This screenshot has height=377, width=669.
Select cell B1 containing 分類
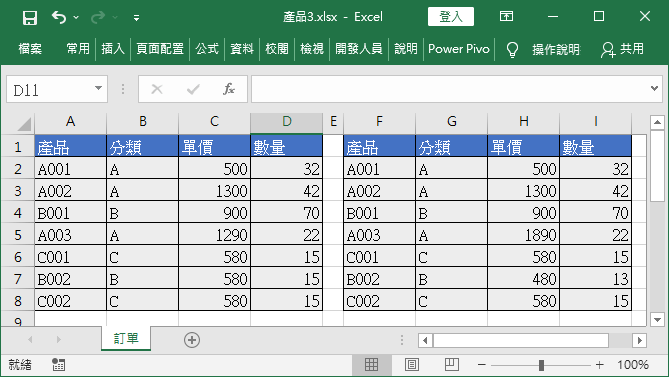143,146
